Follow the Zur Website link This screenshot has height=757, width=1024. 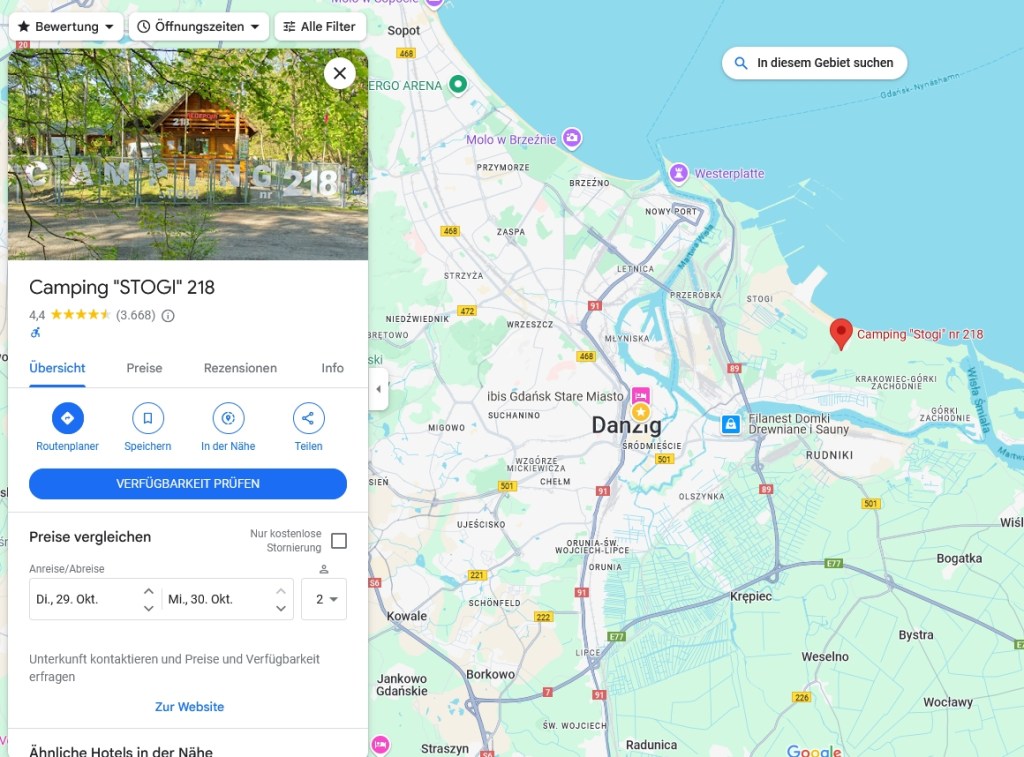coord(189,707)
